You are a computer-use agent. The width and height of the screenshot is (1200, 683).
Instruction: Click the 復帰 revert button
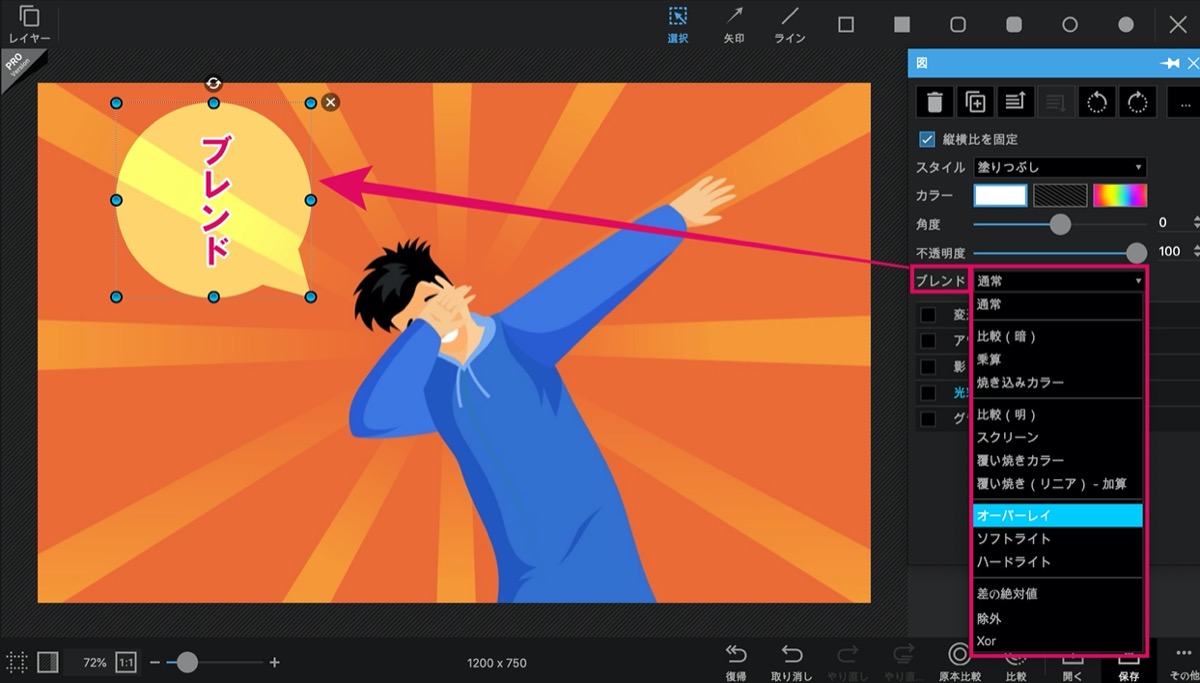736,662
